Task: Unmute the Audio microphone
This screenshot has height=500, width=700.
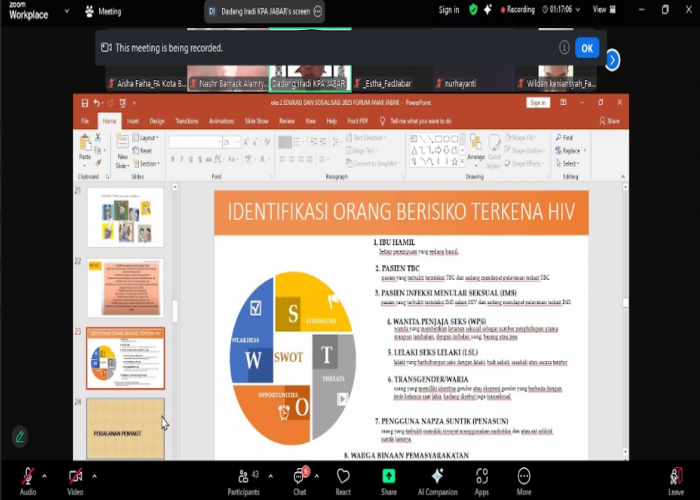Action: coord(27,477)
